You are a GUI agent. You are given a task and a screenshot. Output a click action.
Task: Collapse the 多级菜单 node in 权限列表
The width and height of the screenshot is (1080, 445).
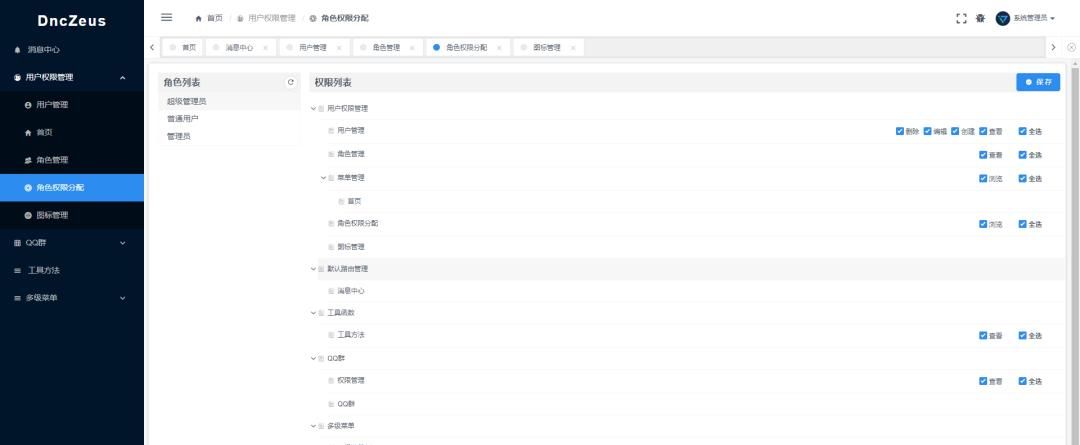pos(313,426)
